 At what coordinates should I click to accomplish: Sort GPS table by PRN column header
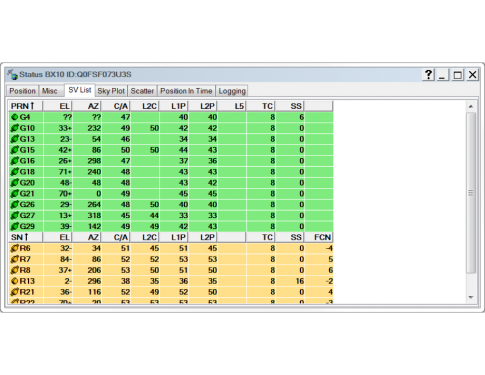pyautogui.click(x=26, y=106)
